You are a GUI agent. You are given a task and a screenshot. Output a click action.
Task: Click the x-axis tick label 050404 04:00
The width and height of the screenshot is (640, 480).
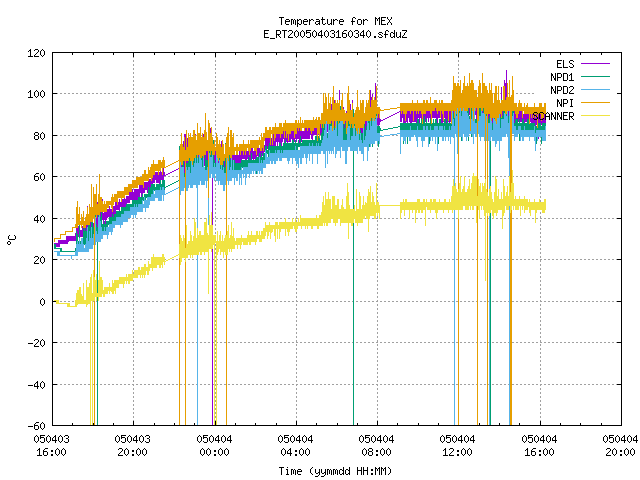tap(295, 446)
